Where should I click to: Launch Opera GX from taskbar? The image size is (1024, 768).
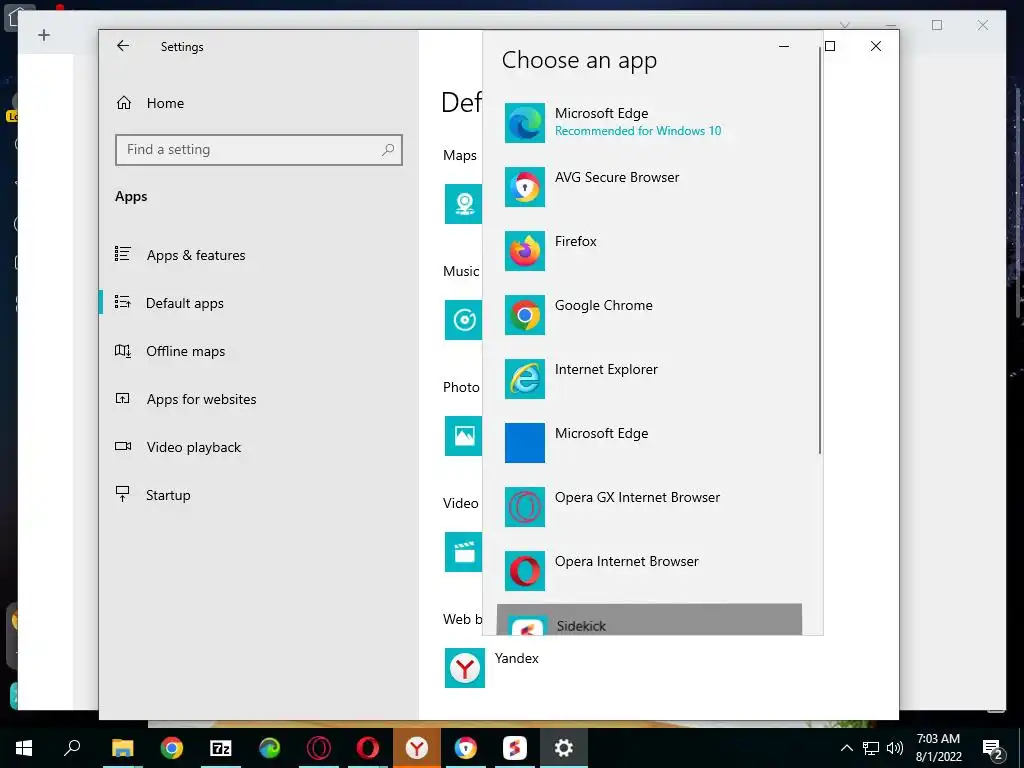click(319, 748)
